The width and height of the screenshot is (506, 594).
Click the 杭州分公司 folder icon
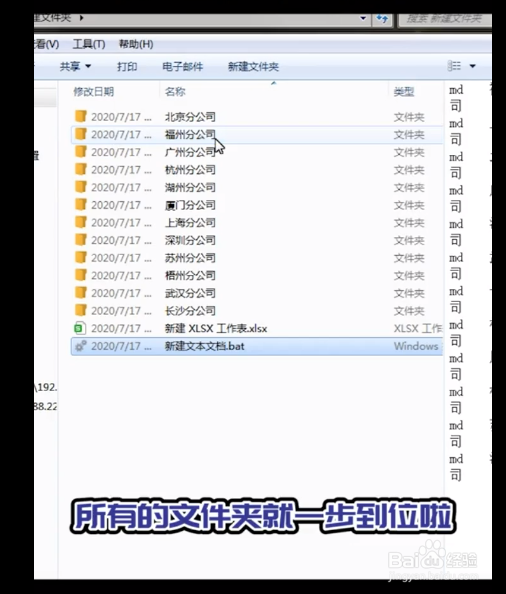click(x=80, y=169)
